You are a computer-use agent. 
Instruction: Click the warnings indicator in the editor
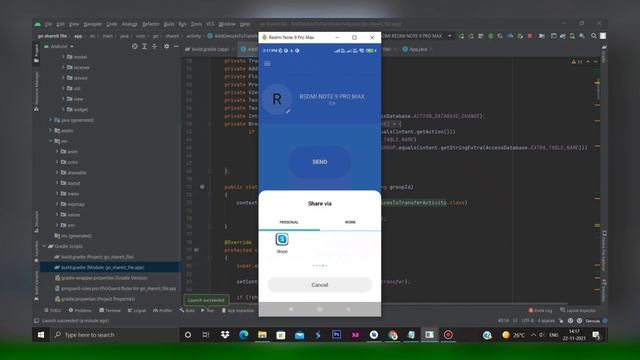[577, 62]
